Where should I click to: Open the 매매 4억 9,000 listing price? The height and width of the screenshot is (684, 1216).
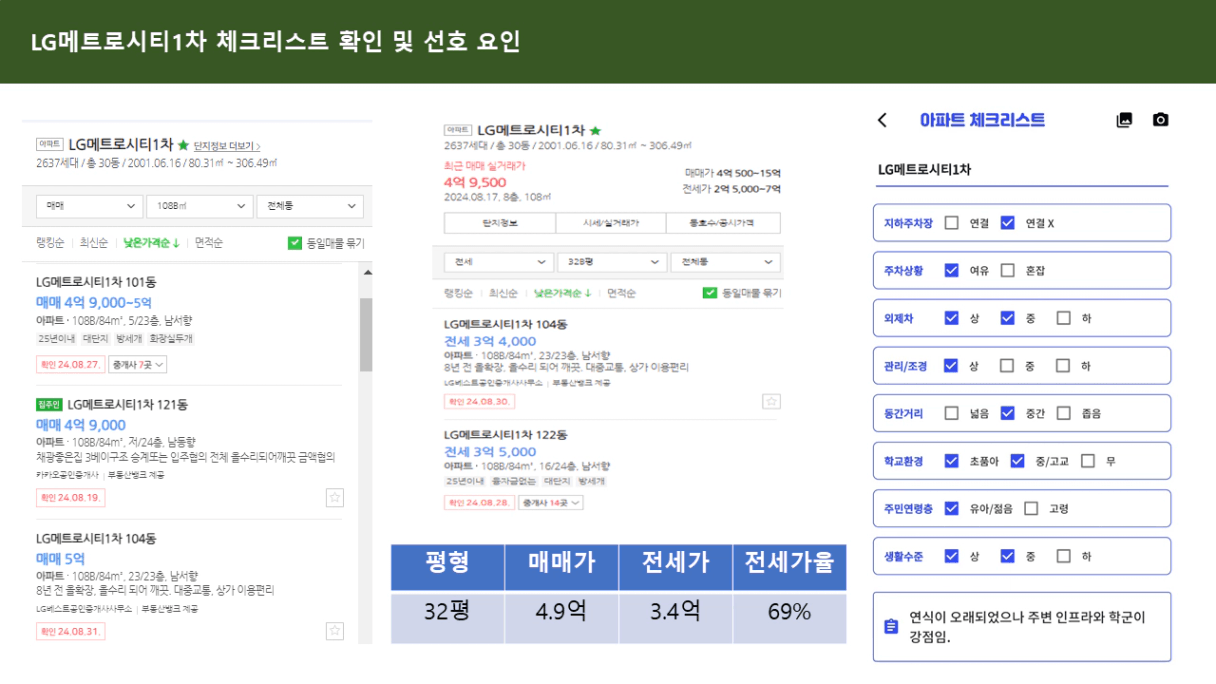(81, 425)
